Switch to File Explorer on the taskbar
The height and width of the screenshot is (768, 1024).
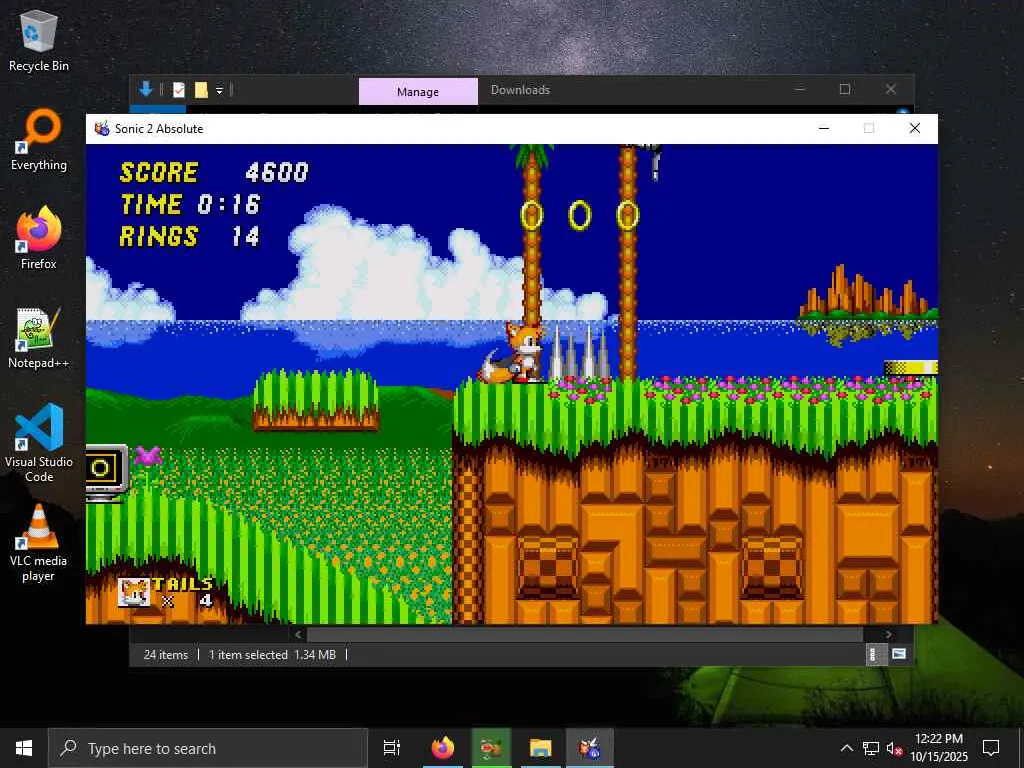point(541,748)
